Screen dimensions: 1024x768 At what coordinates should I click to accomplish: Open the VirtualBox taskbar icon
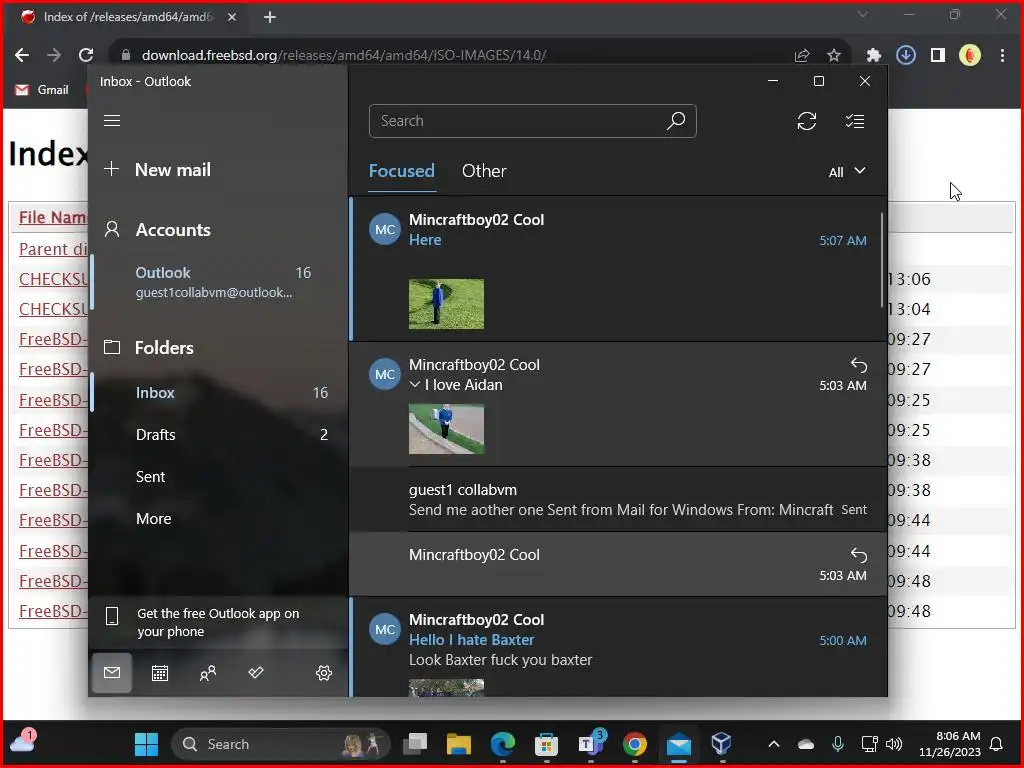coord(721,744)
